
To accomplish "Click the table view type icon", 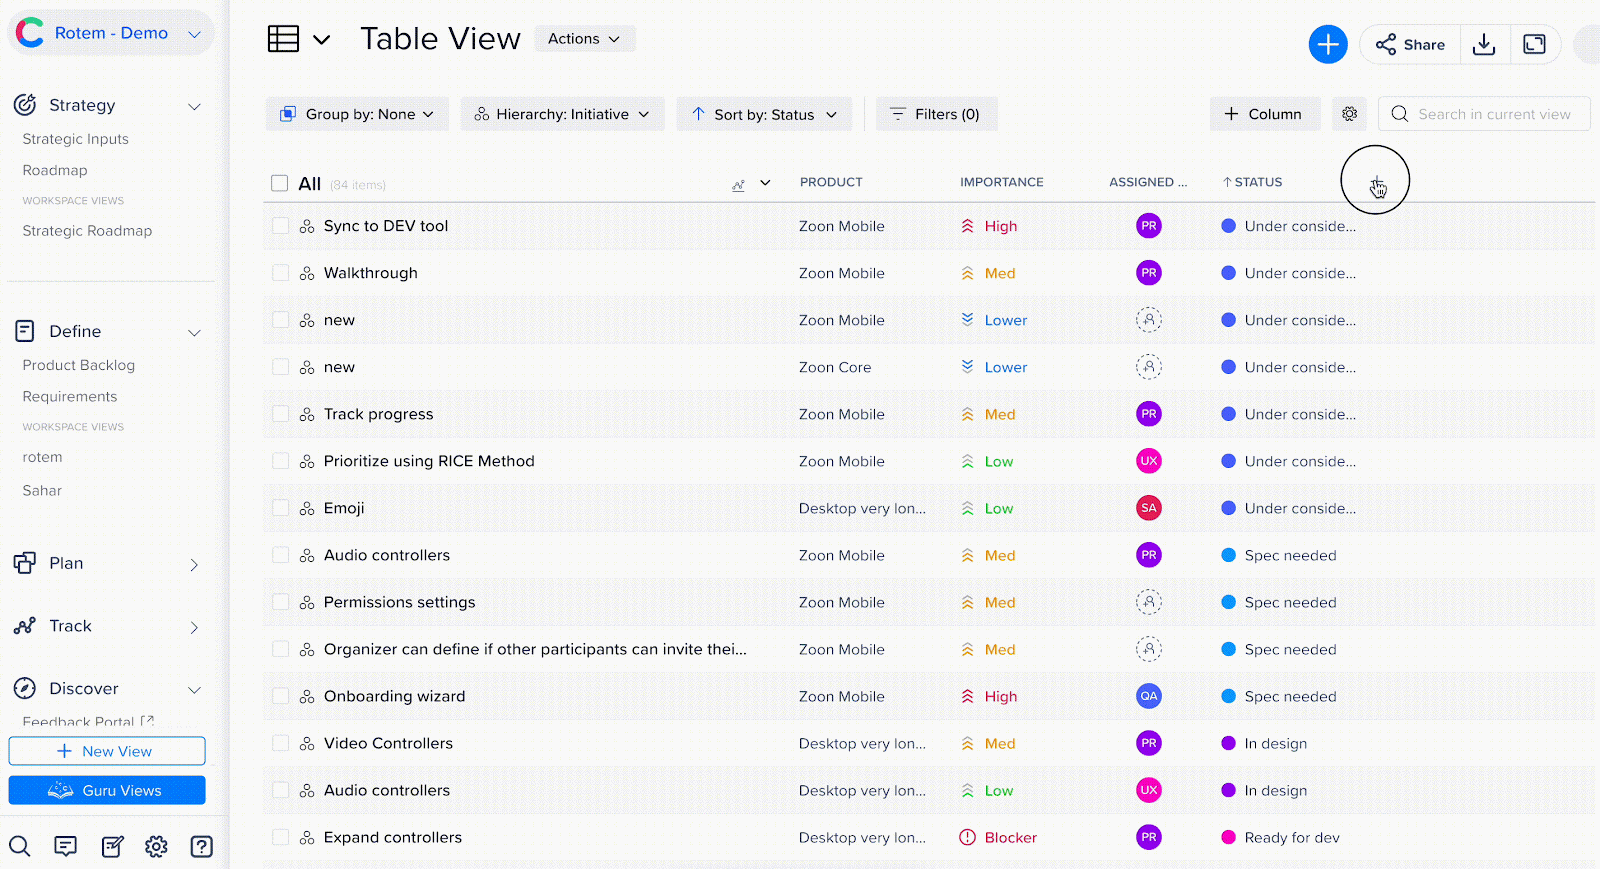I will tap(284, 39).
